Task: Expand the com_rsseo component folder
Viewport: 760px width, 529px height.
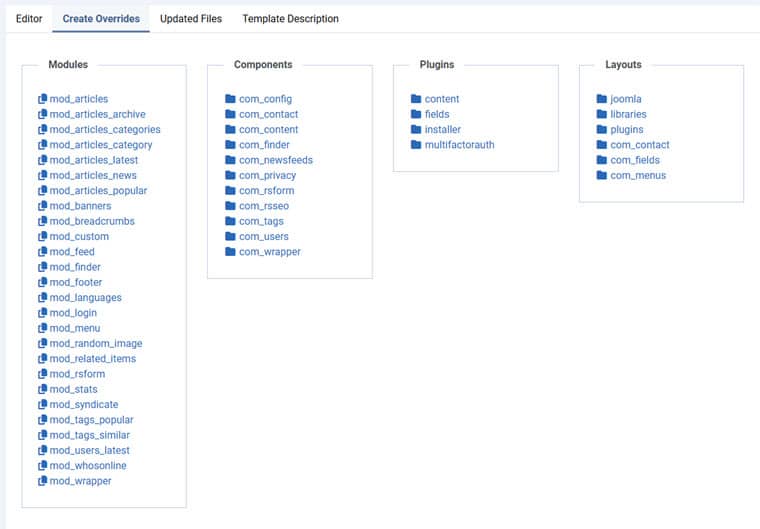Action: coord(264,206)
